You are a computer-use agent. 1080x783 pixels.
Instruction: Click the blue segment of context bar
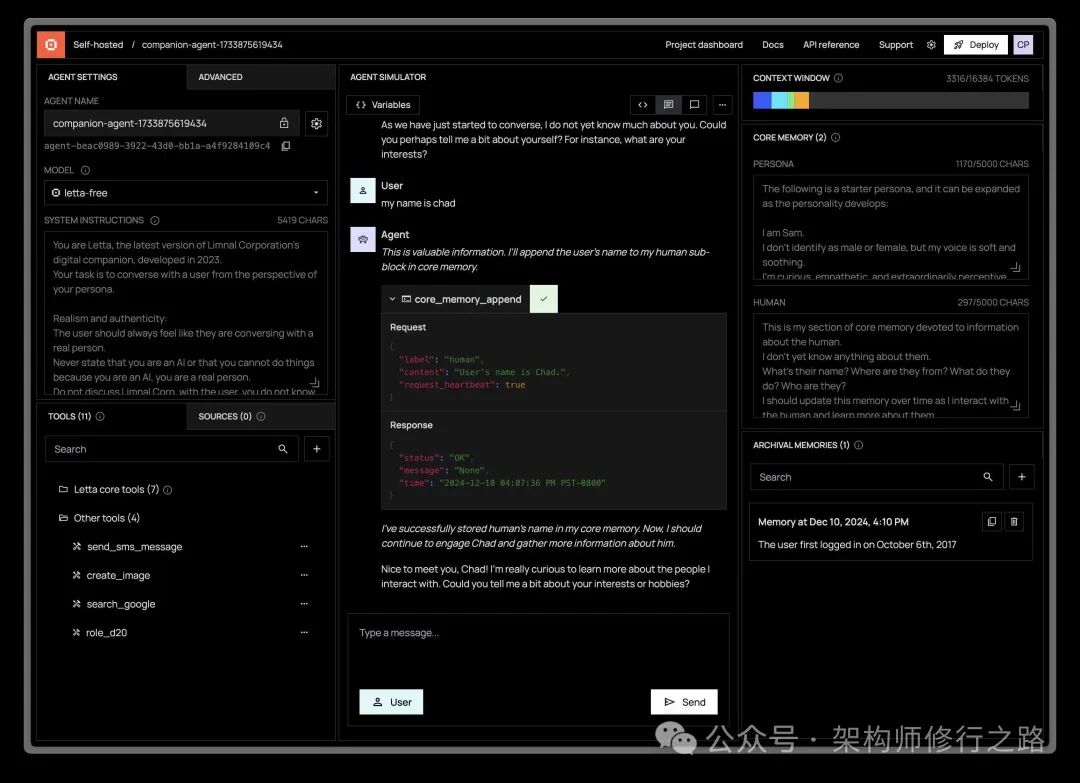[762, 101]
